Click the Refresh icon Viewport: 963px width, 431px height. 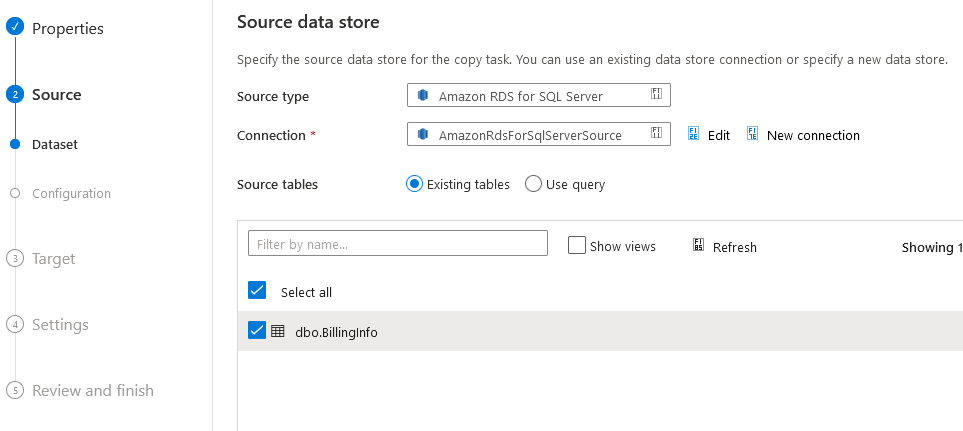tap(698, 246)
